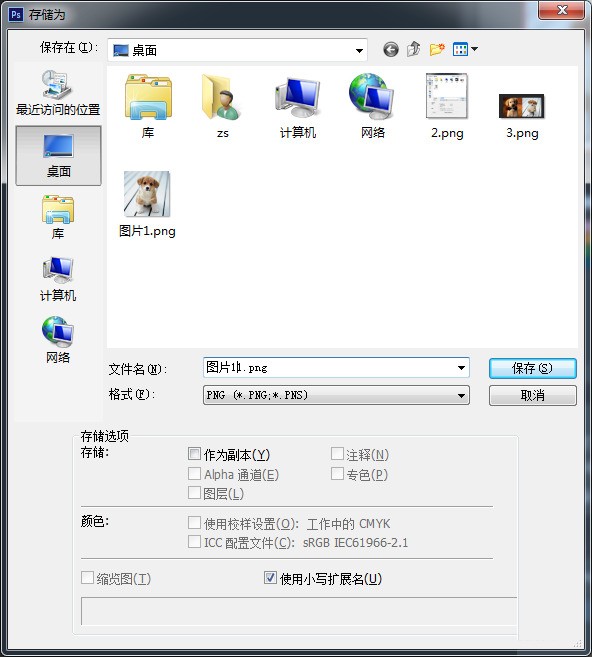
Task: Uncheck 使用小写扩展名(U) checkbox
Action: [x=270, y=578]
